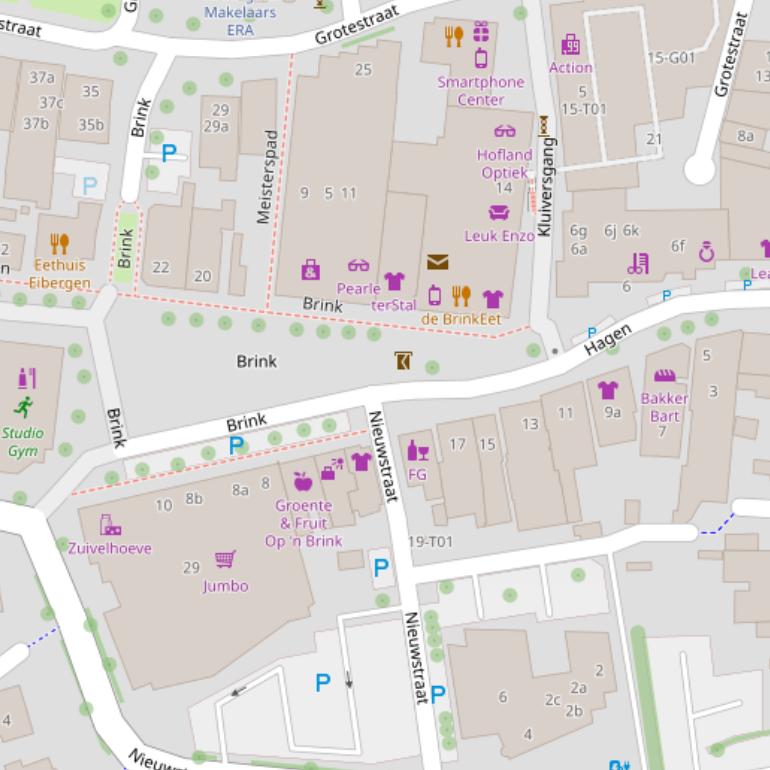Click the parking icon south of Jumbo
The height and width of the screenshot is (770, 770).
click(x=322, y=682)
